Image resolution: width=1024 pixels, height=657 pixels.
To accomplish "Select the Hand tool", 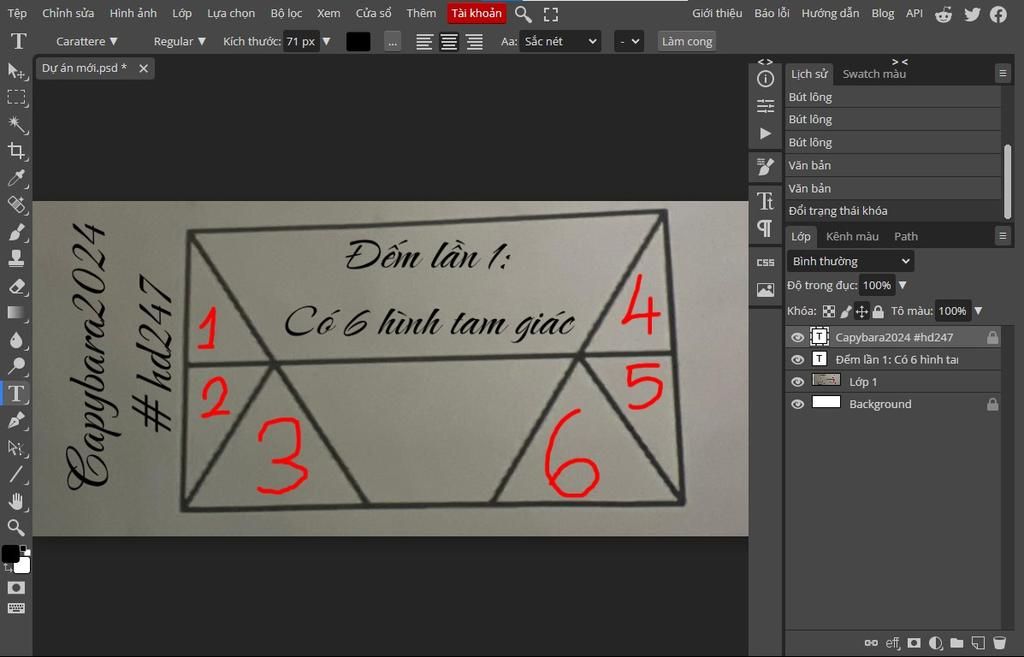I will point(16,501).
